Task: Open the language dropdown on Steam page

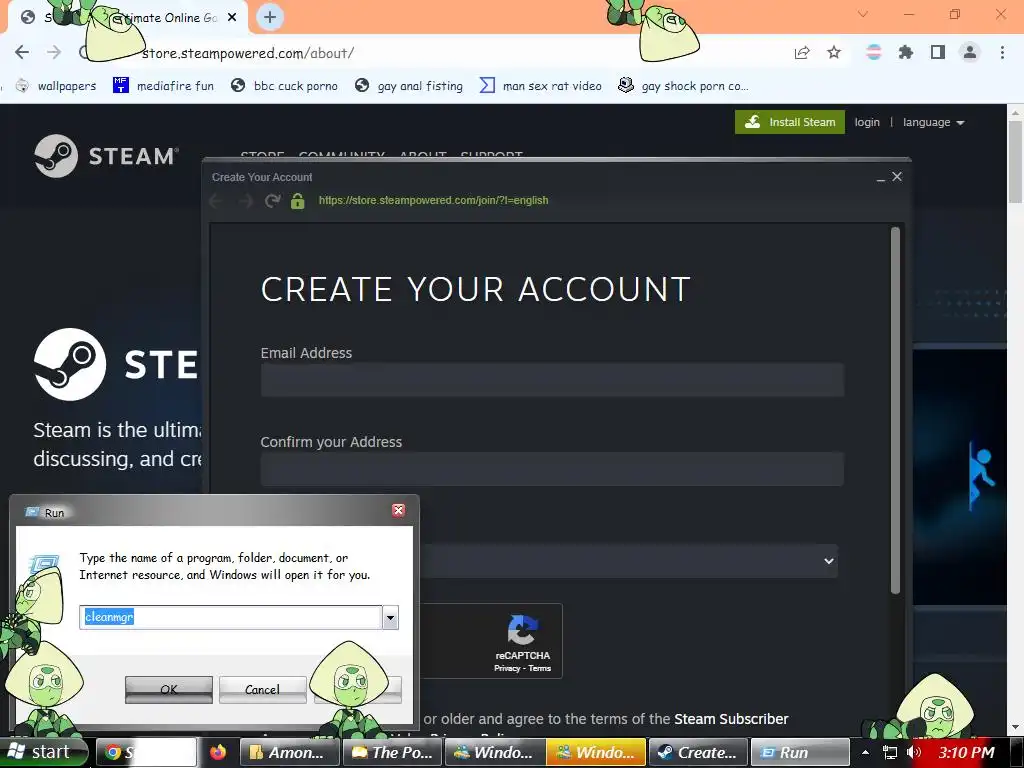Action: coord(933,122)
